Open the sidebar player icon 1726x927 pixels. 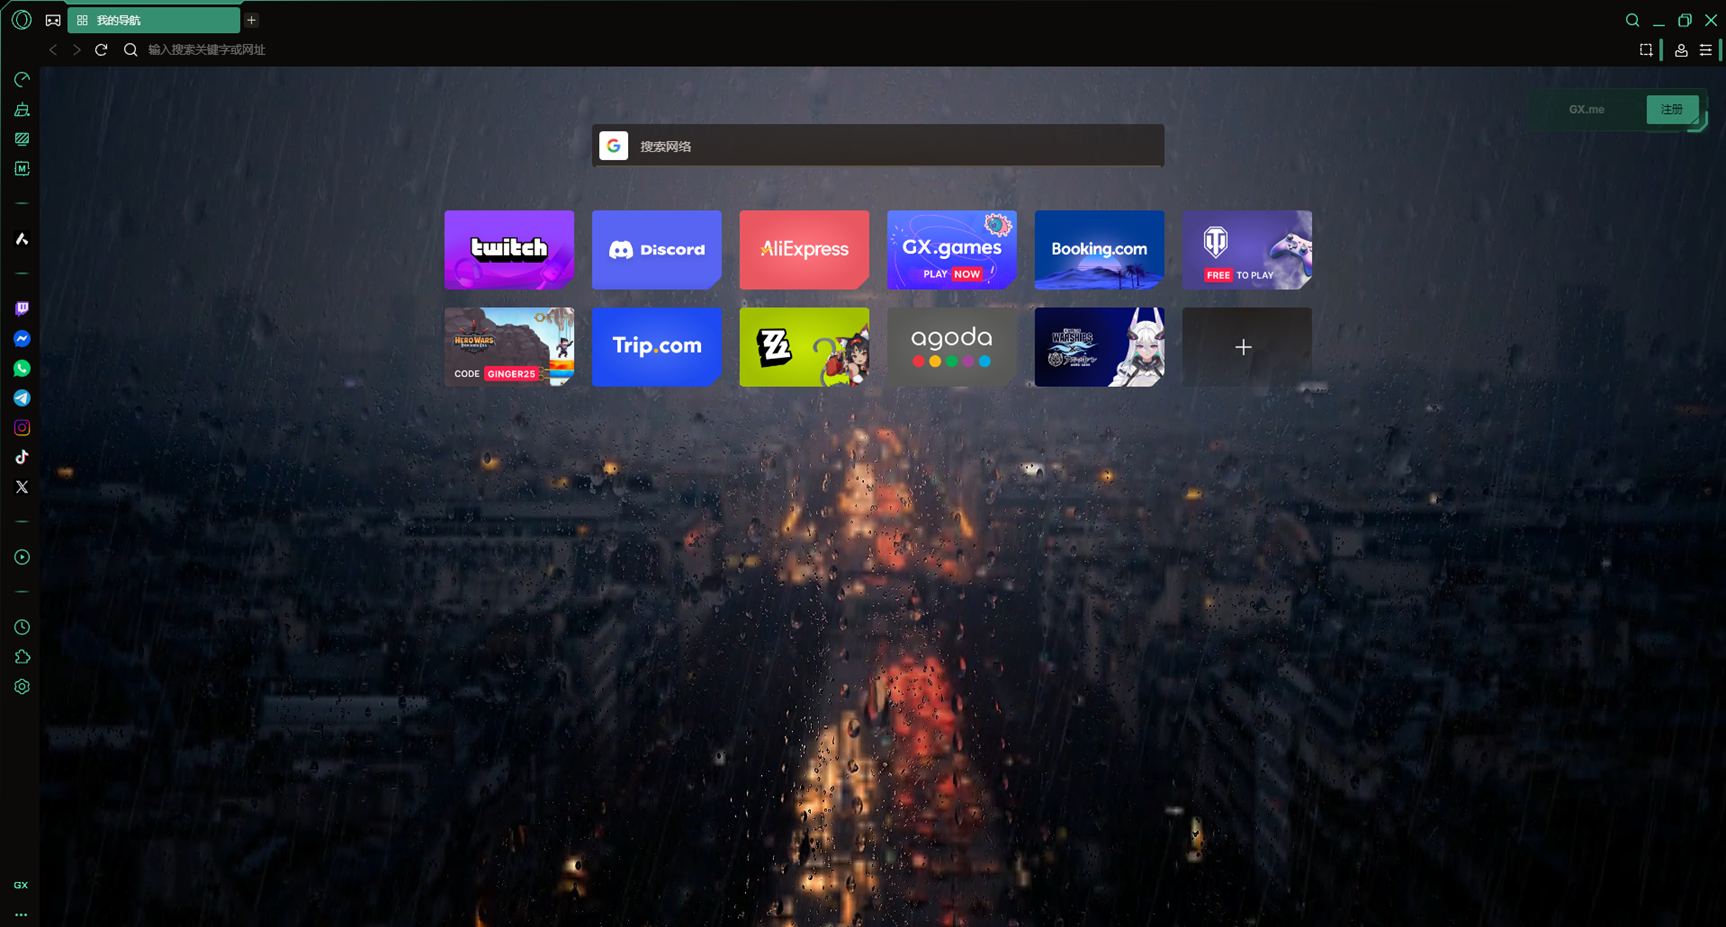[x=22, y=557]
